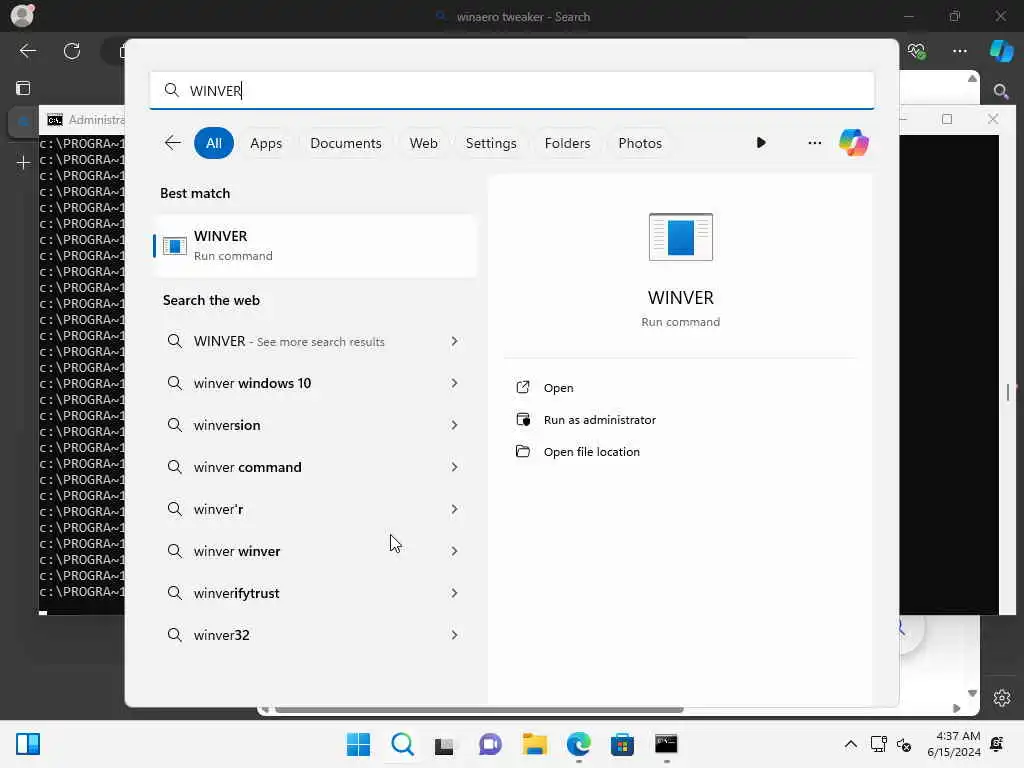Open Edge tab actions menu icon
1024x768 pixels.
[x=23, y=88]
